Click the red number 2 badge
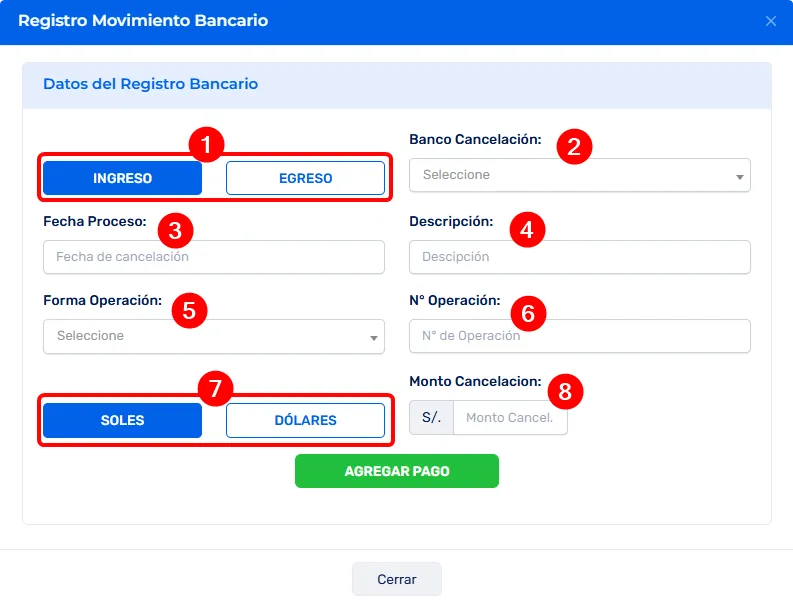This screenshot has width=793, height=605. click(574, 147)
